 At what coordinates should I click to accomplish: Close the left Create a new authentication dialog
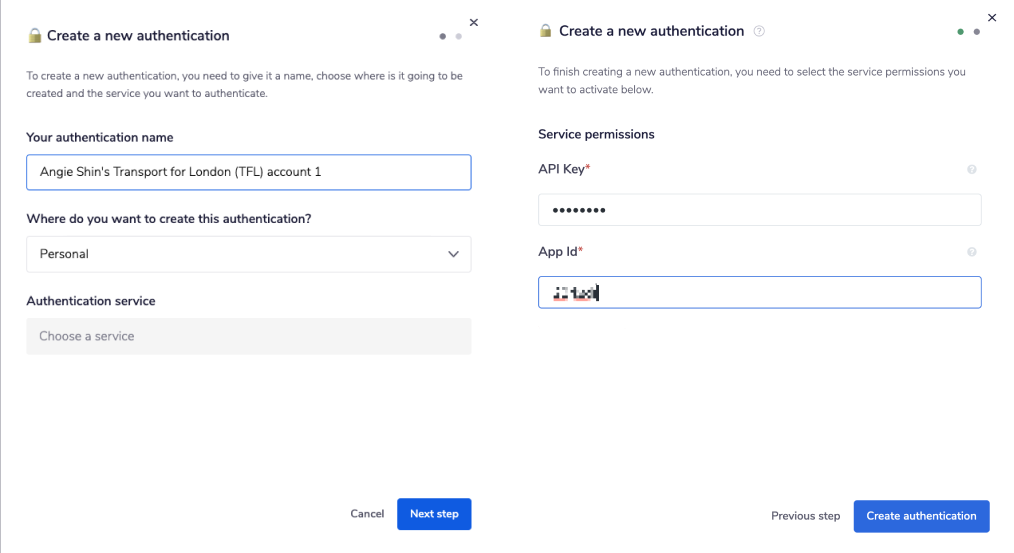474,22
